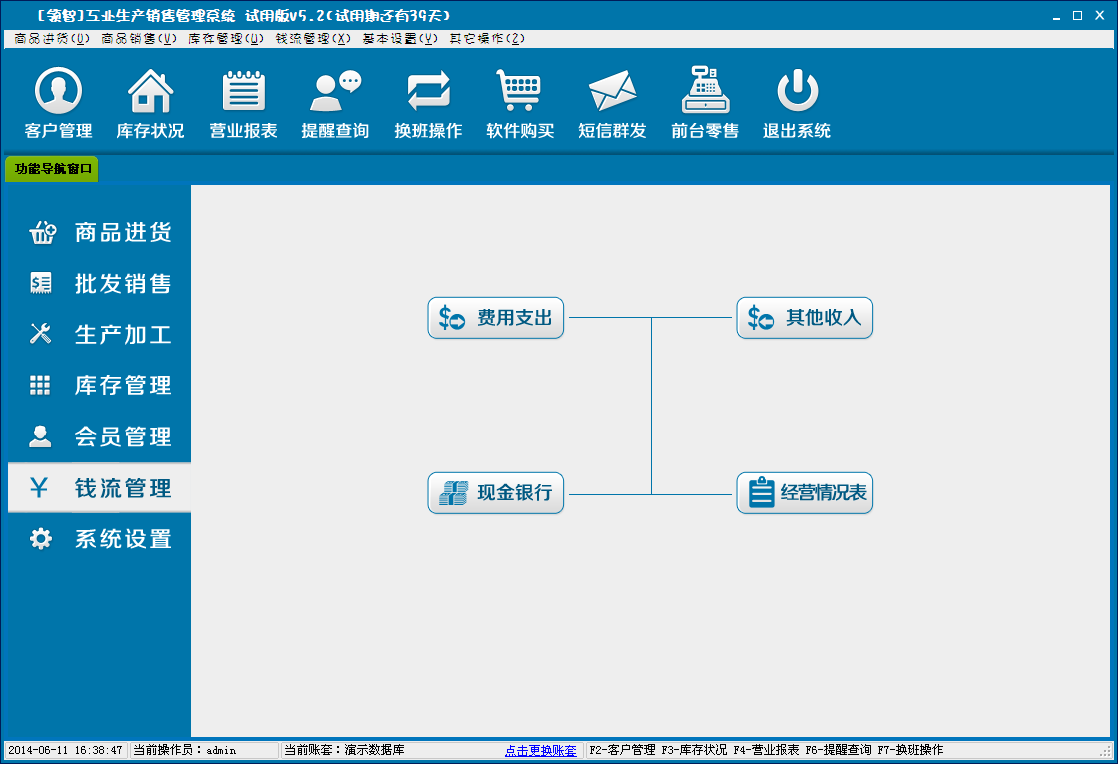Click the 库存状况 house icon
The width and height of the screenshot is (1118, 764).
point(150,103)
